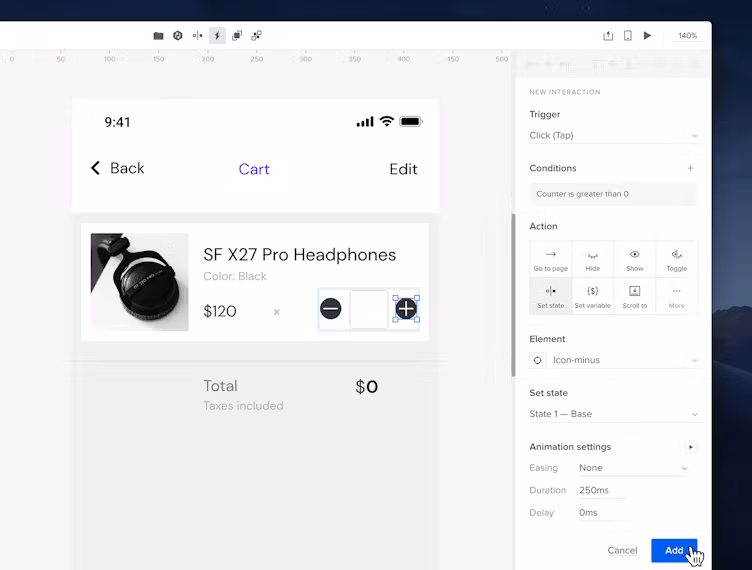
Task: Select the 'Counter is greater than 0' condition
Action: coord(614,194)
